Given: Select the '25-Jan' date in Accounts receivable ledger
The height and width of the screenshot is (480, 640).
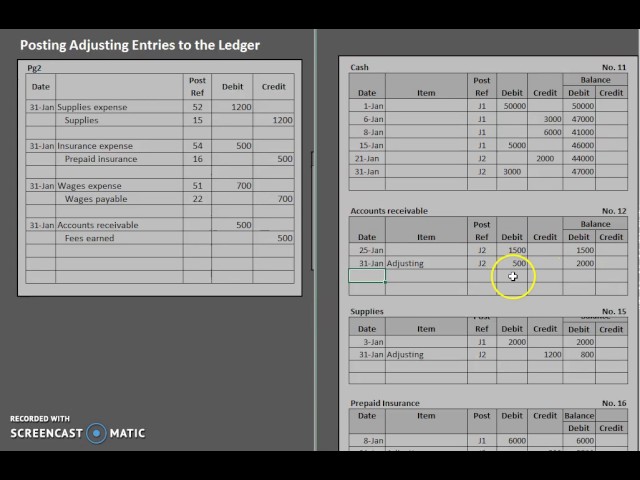Looking at the screenshot, I should (367, 250).
